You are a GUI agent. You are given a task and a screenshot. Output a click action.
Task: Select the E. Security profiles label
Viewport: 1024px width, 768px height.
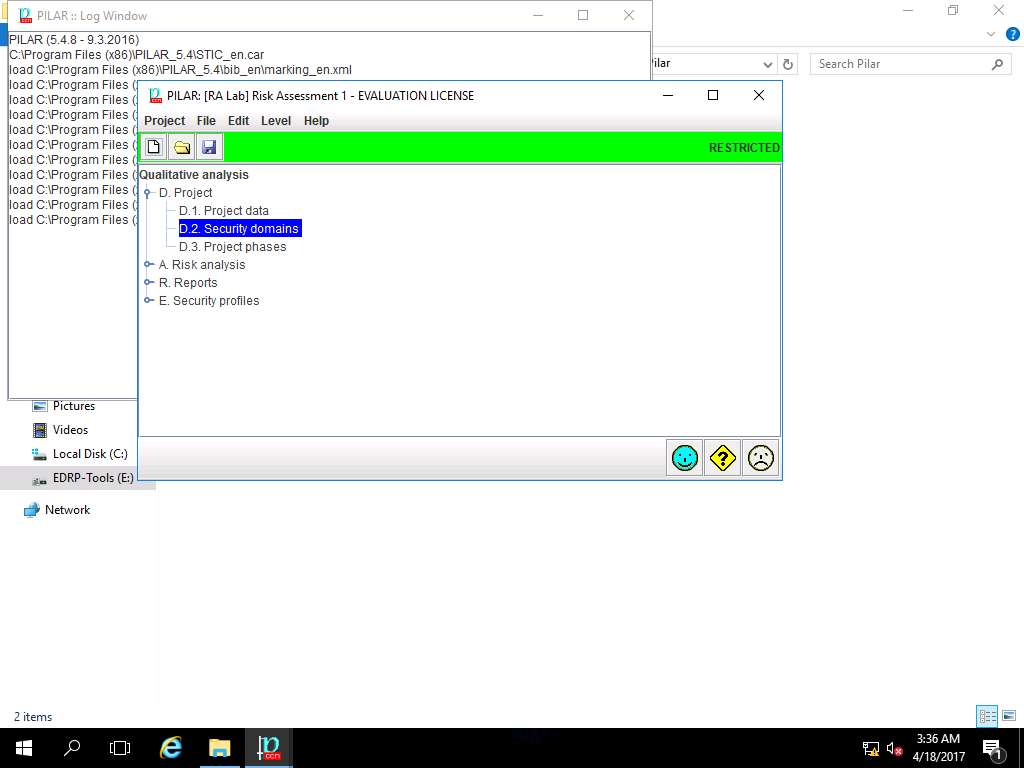[x=209, y=300]
